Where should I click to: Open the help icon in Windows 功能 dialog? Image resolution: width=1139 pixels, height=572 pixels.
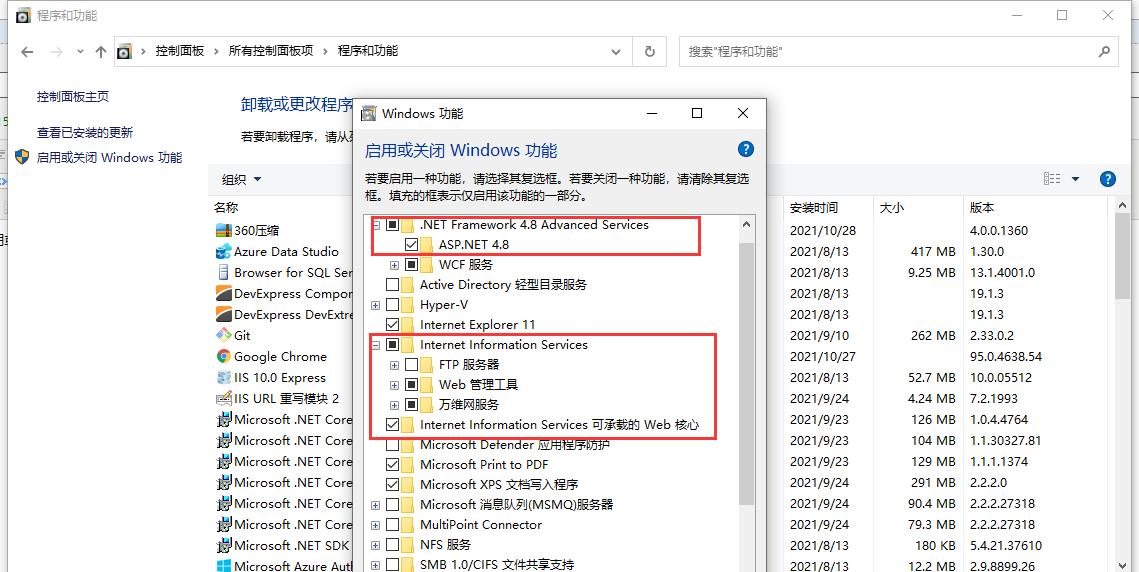tap(745, 150)
